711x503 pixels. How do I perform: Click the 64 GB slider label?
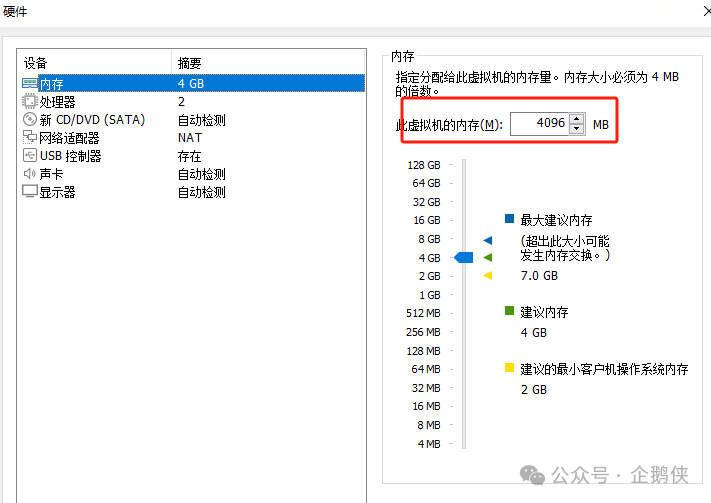[x=426, y=183]
